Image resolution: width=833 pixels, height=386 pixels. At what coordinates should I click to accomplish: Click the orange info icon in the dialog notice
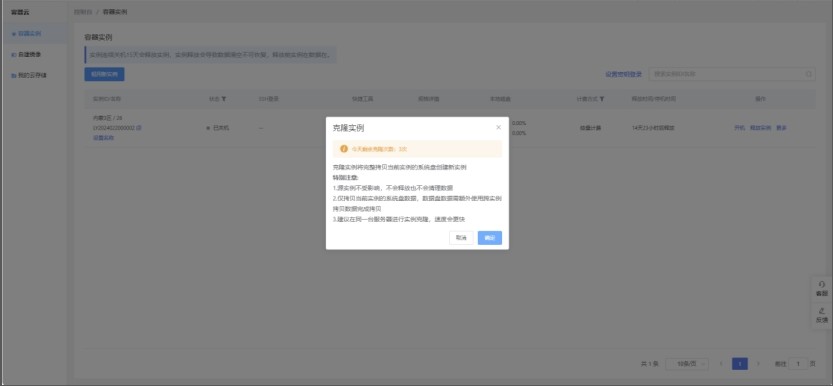tap(344, 149)
